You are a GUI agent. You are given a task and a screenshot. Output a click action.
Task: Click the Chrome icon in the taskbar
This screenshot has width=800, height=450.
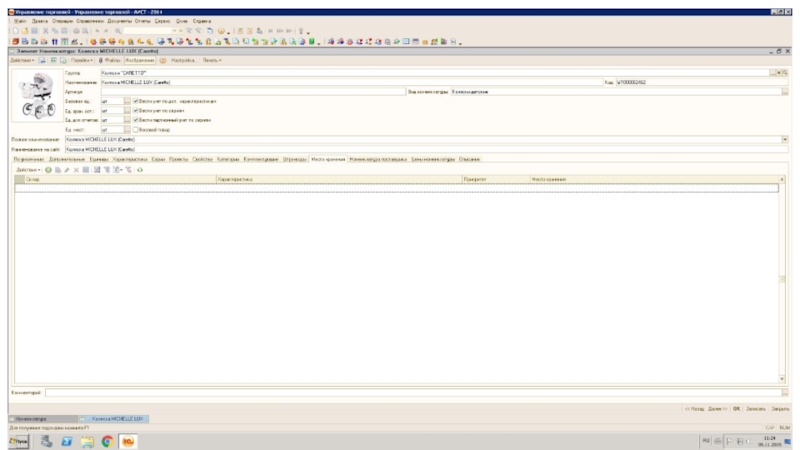click(107, 440)
